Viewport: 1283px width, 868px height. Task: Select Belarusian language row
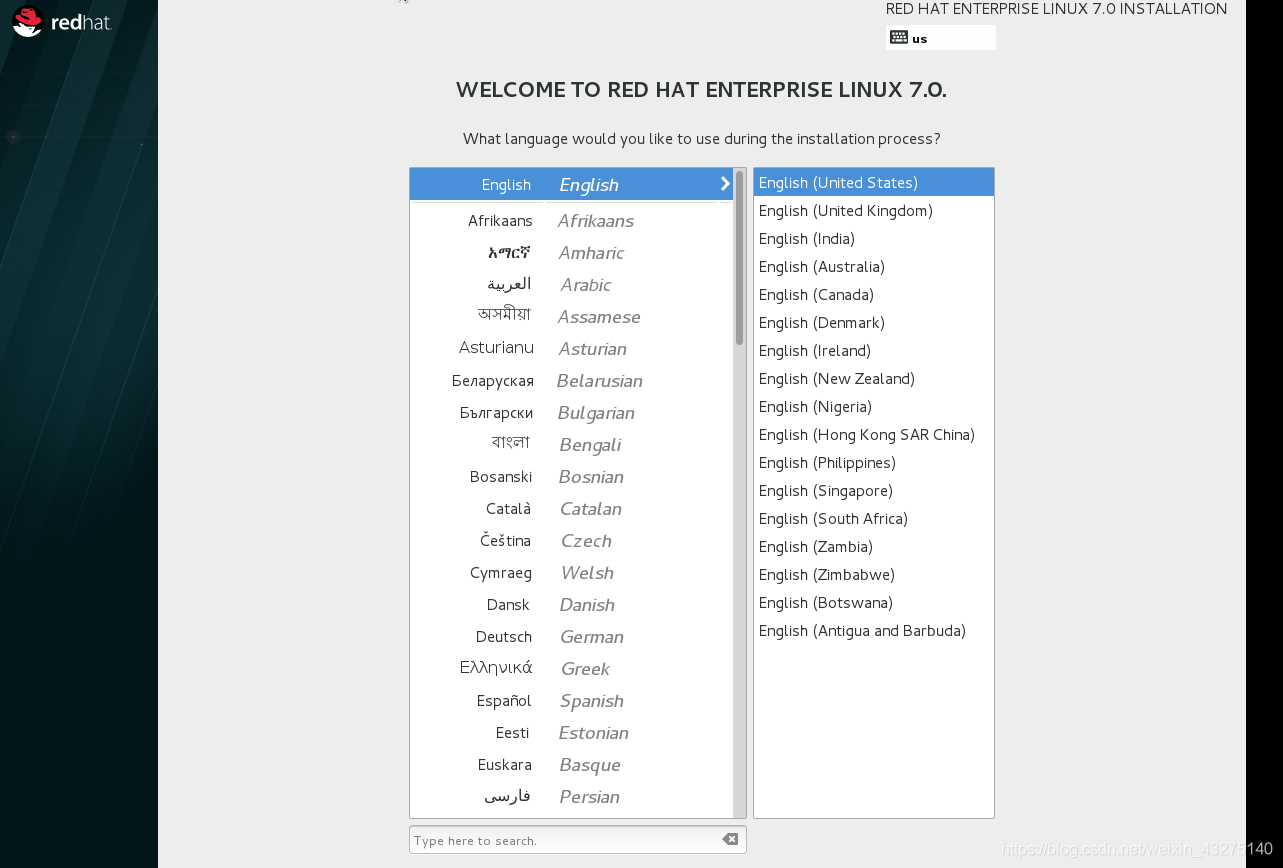click(571, 381)
